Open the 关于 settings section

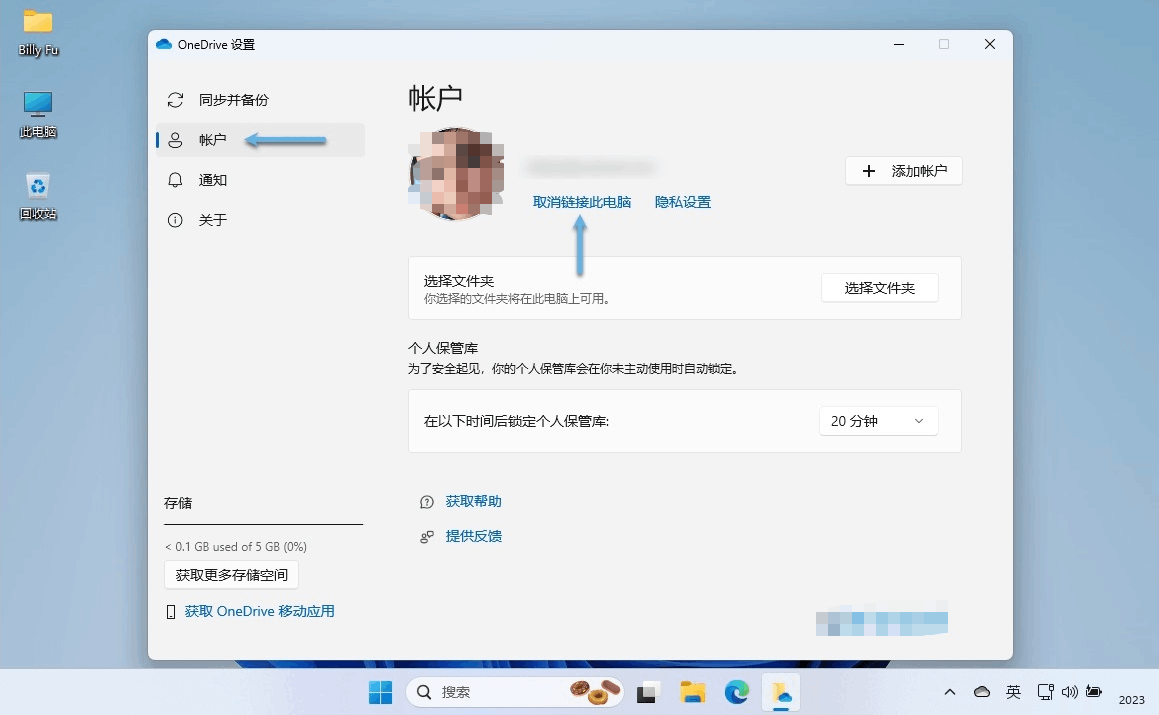(260, 220)
